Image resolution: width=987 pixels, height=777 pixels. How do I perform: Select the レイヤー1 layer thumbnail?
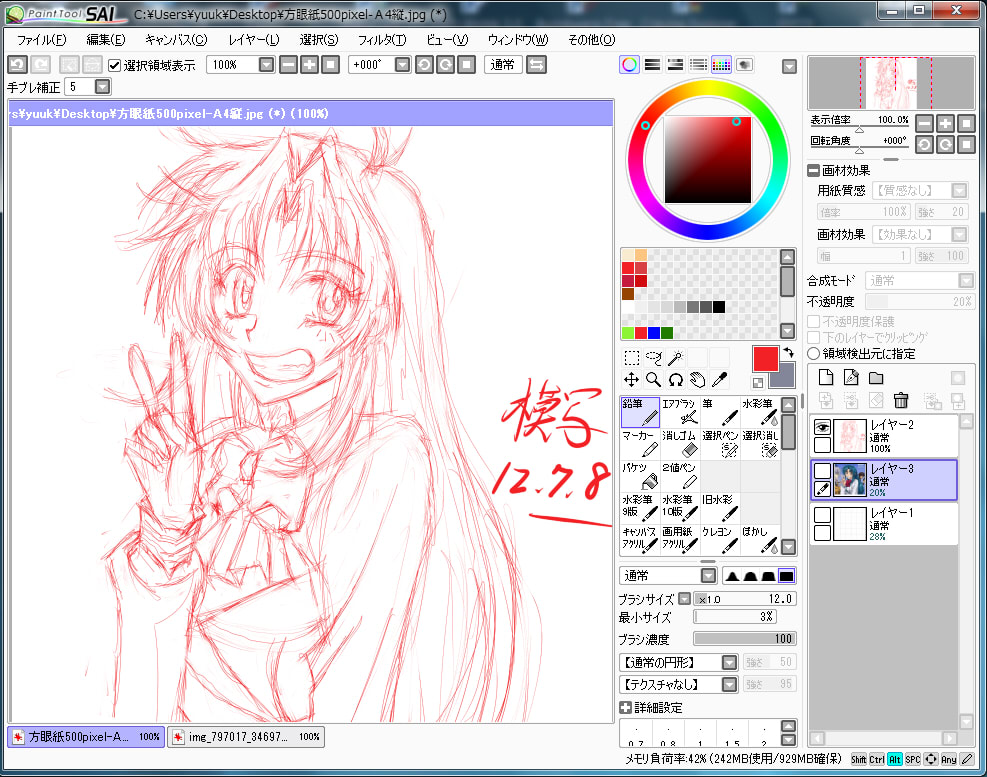tap(850, 524)
